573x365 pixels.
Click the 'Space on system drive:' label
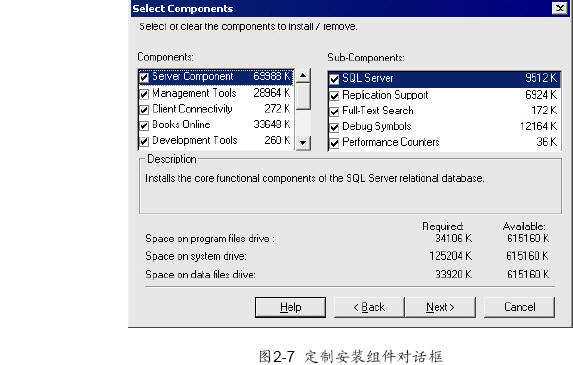[x=196, y=256]
